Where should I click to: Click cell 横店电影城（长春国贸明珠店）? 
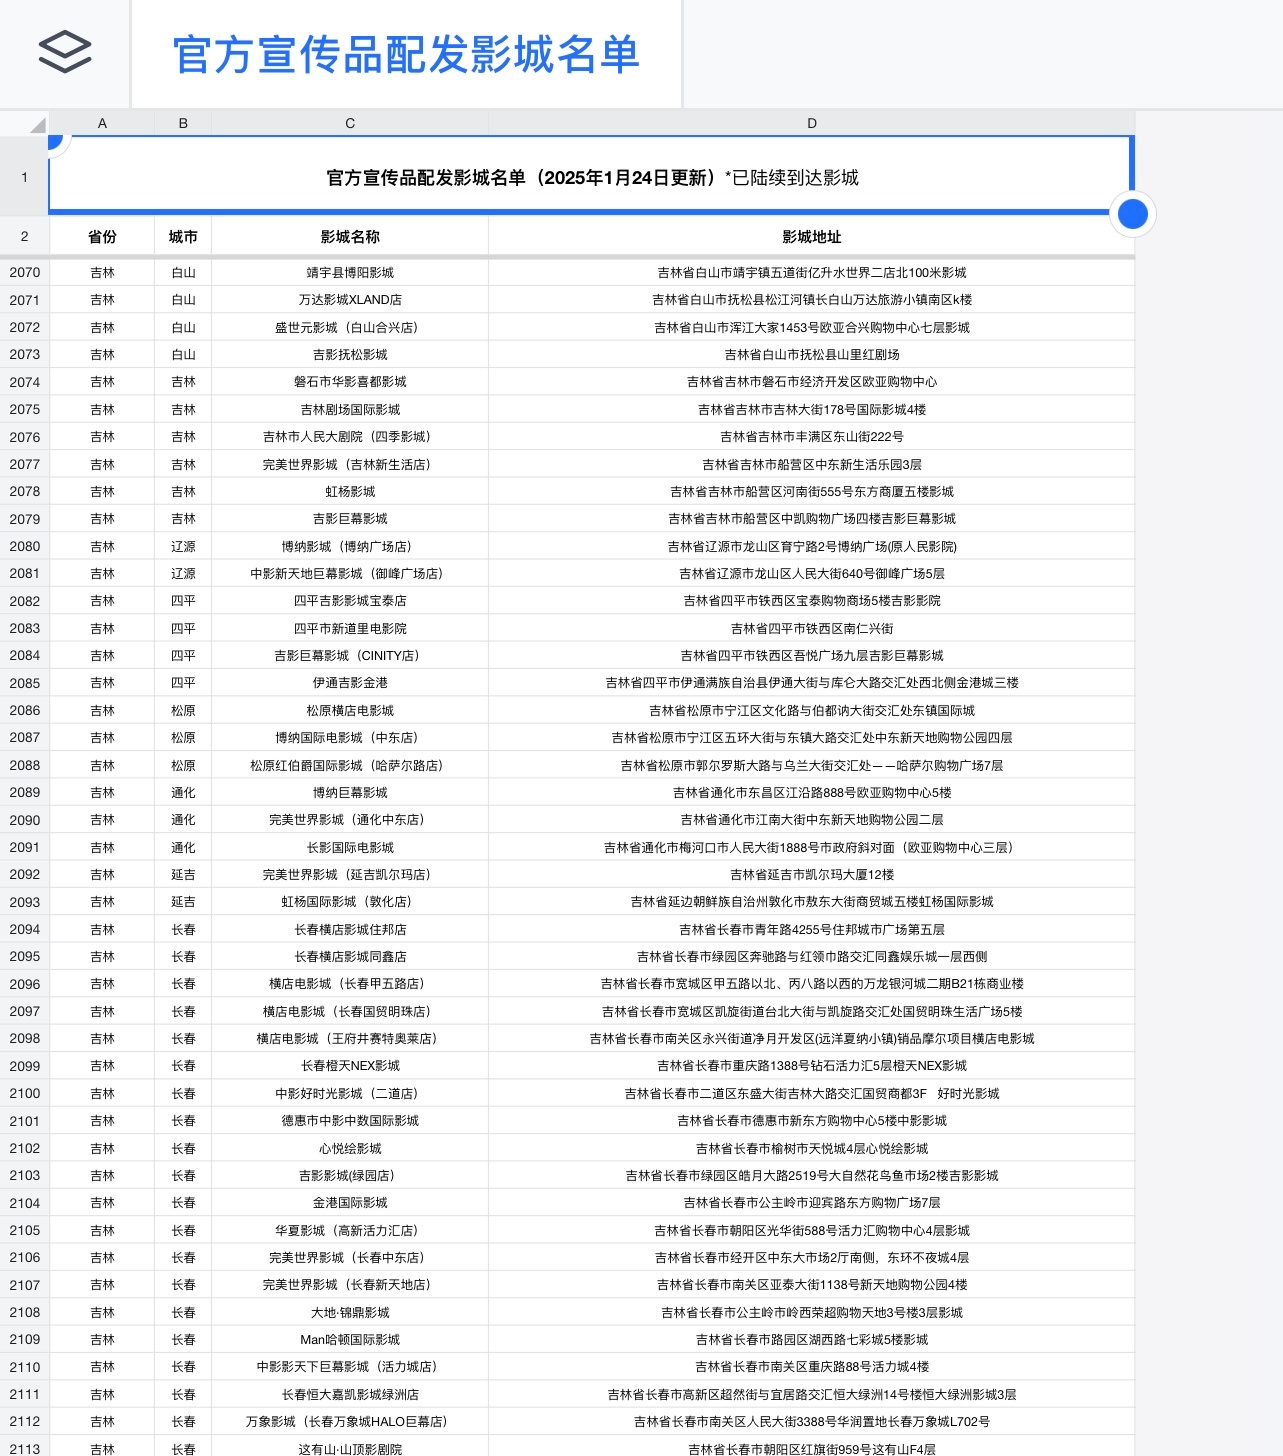(x=350, y=1011)
